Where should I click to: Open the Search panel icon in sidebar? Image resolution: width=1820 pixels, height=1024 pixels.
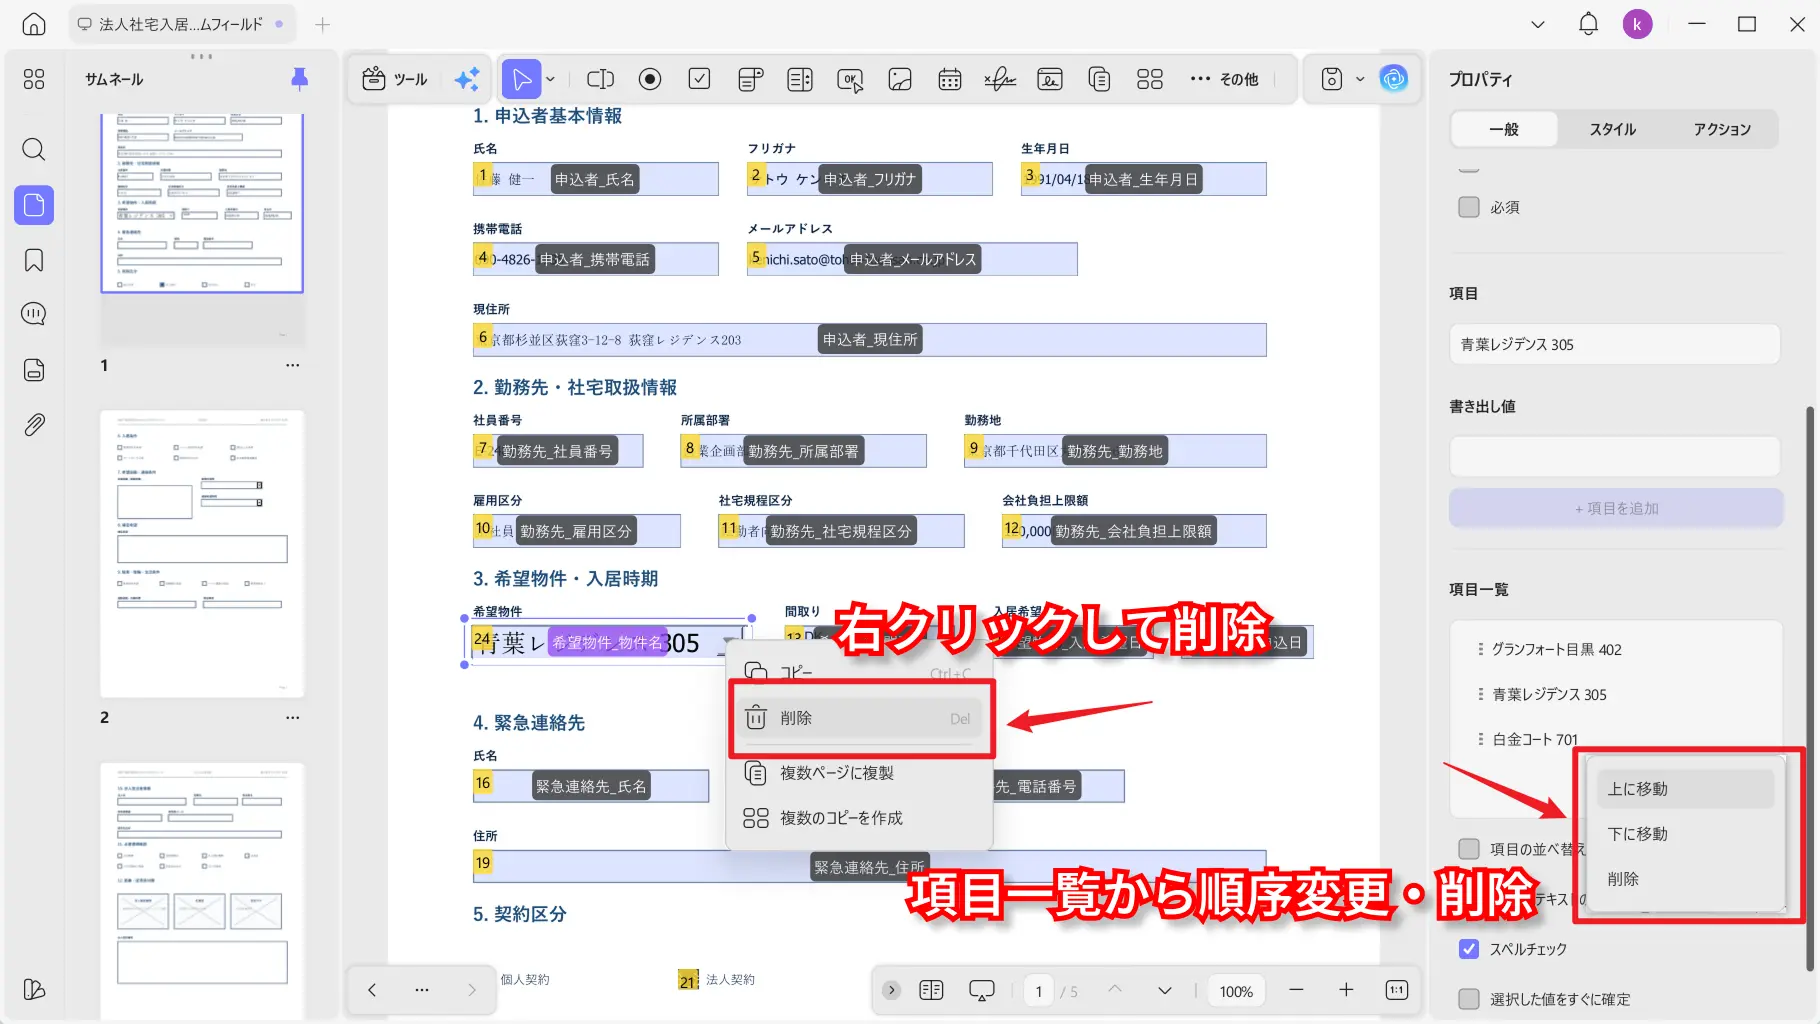[34, 150]
